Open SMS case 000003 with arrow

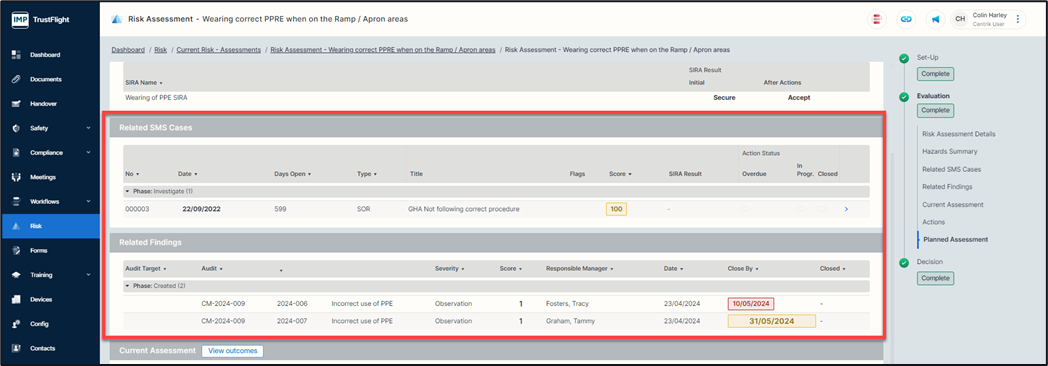tap(846, 209)
